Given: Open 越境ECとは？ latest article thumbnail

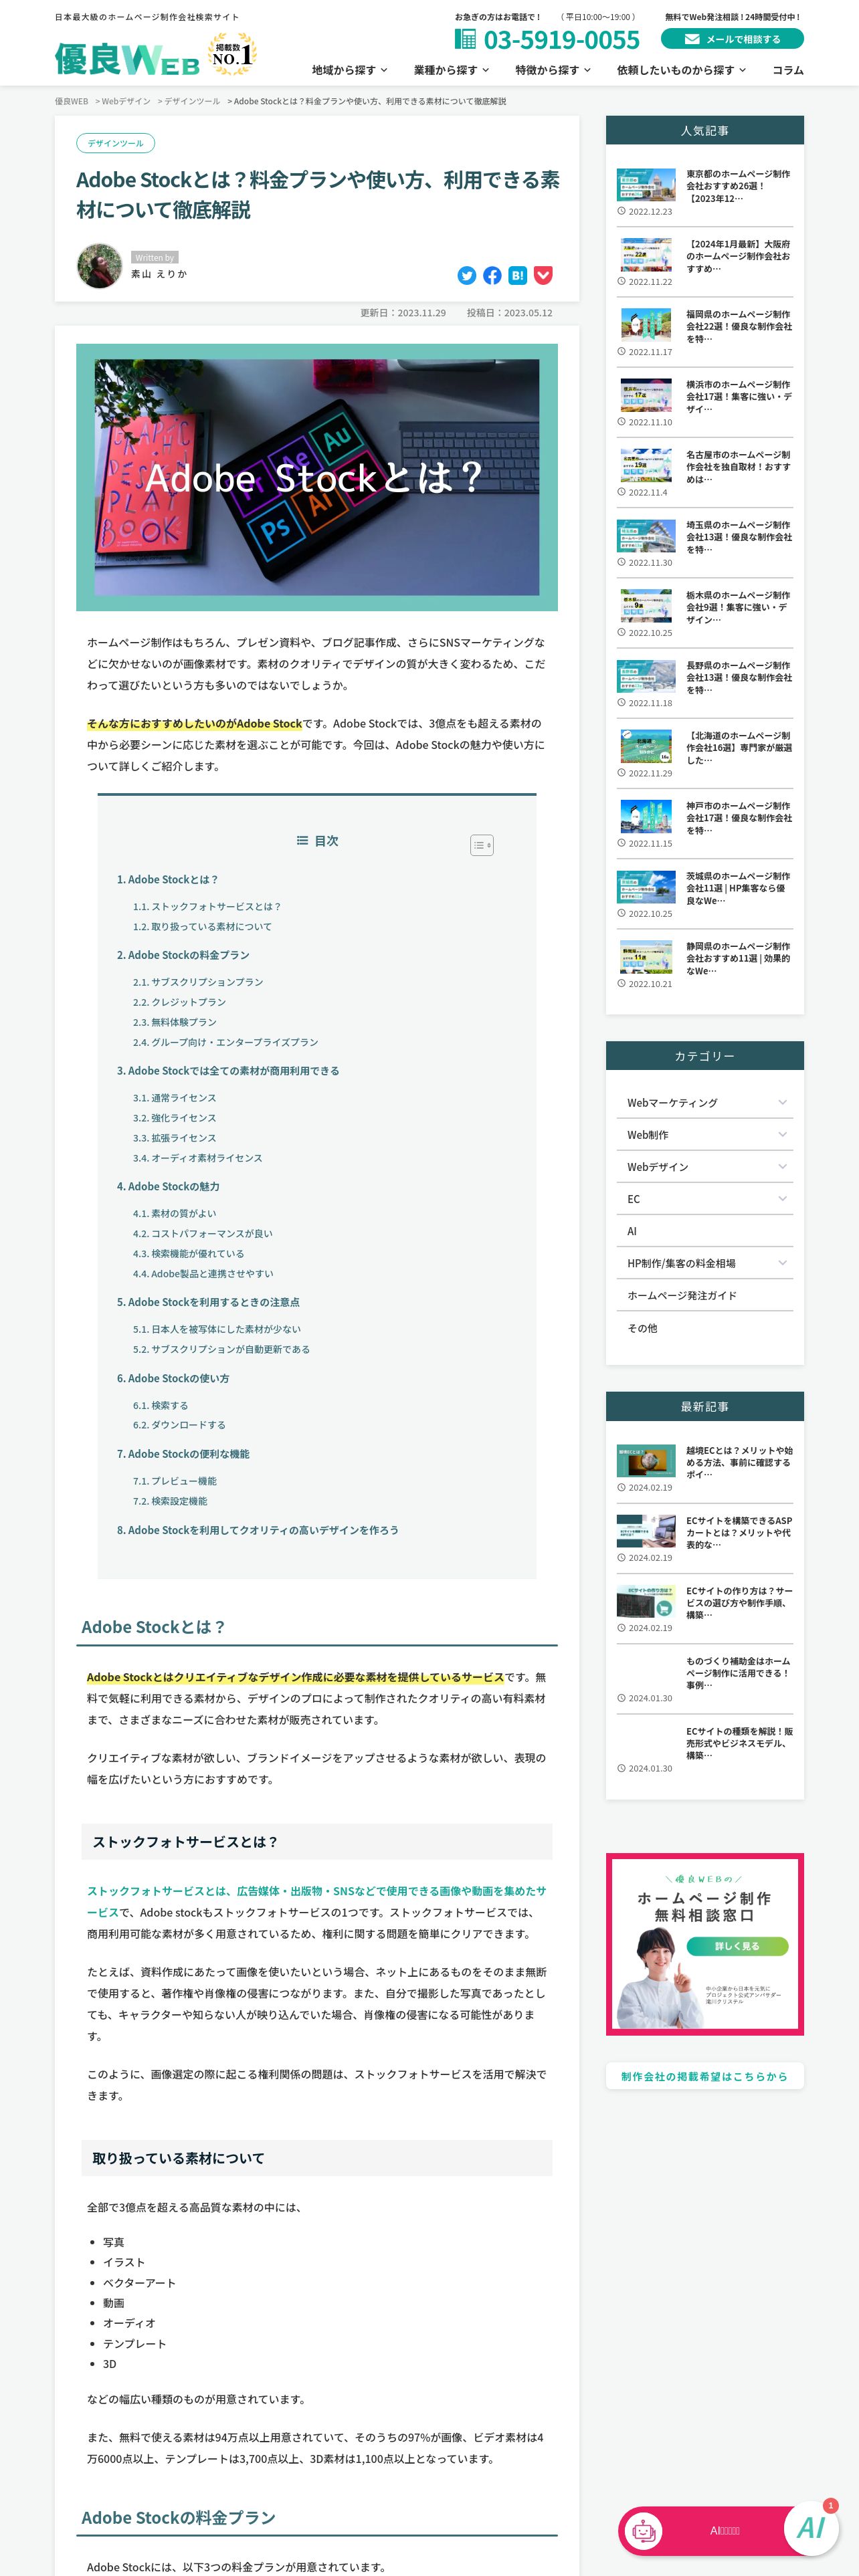Looking at the screenshot, I should pos(645,1461).
